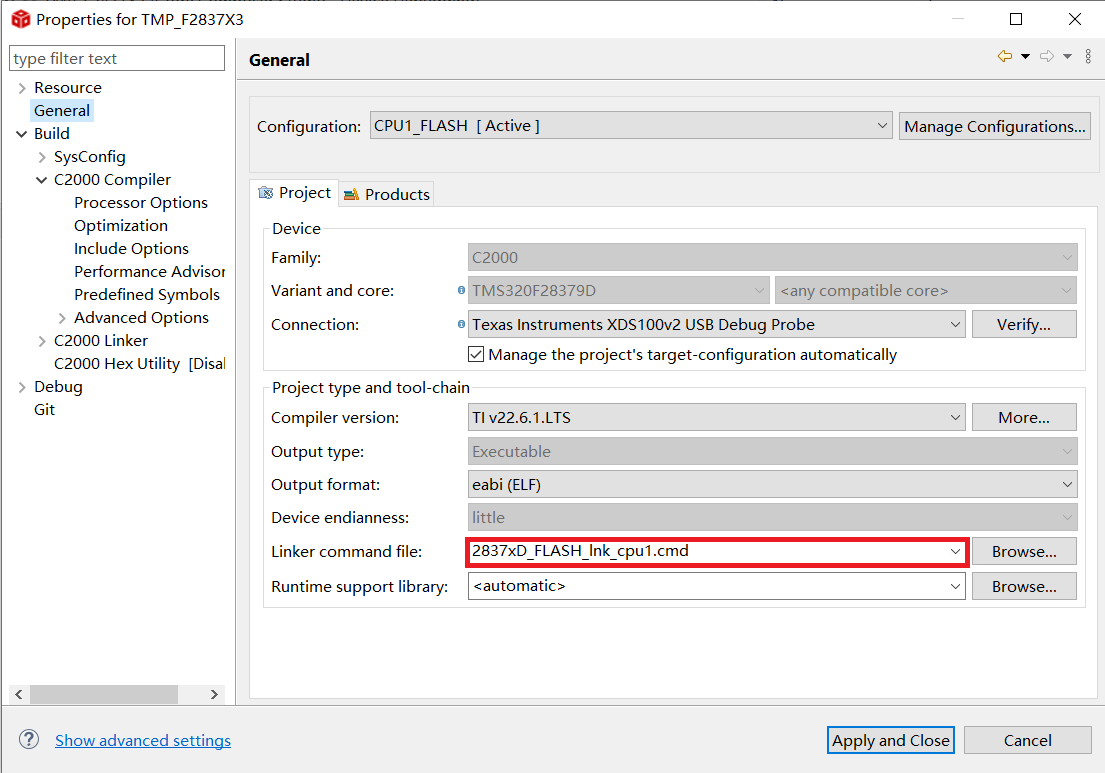Click the Manage Configurations button
This screenshot has width=1105, height=773.
pos(994,126)
